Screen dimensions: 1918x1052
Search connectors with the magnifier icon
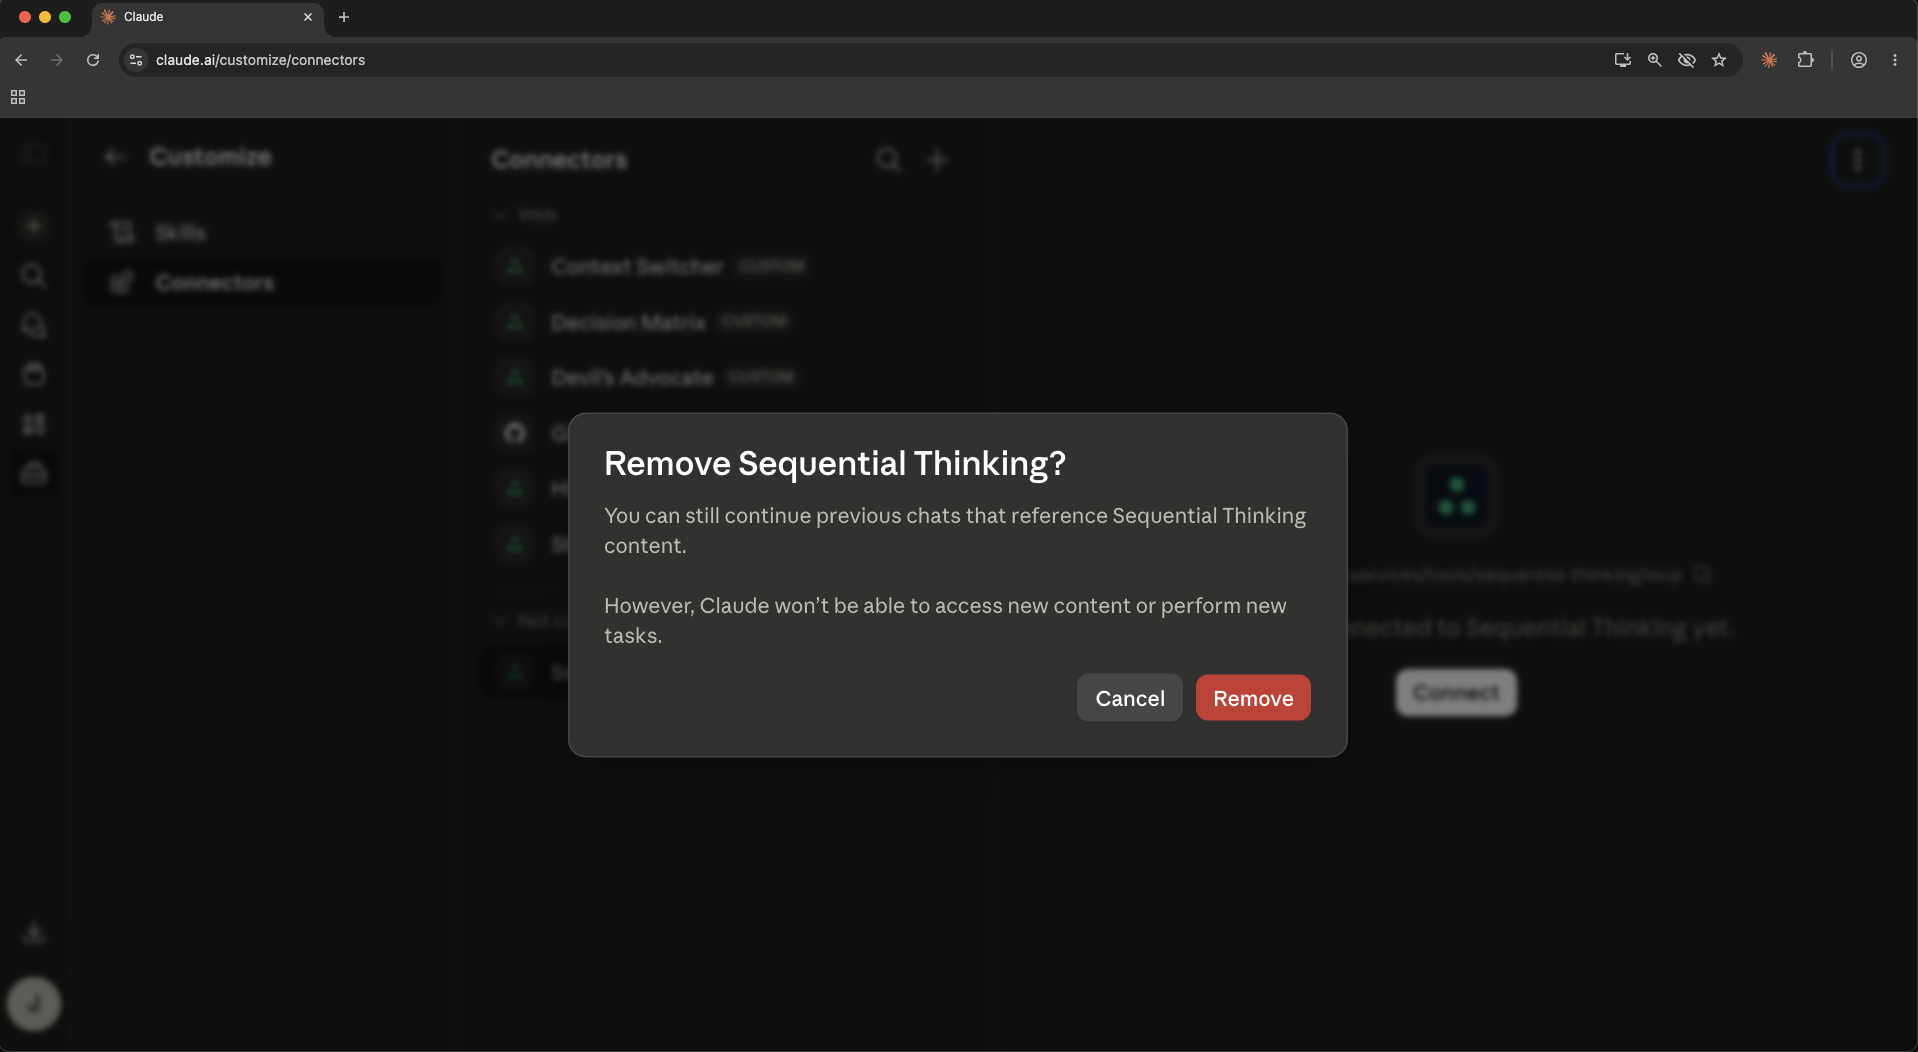[x=888, y=160]
